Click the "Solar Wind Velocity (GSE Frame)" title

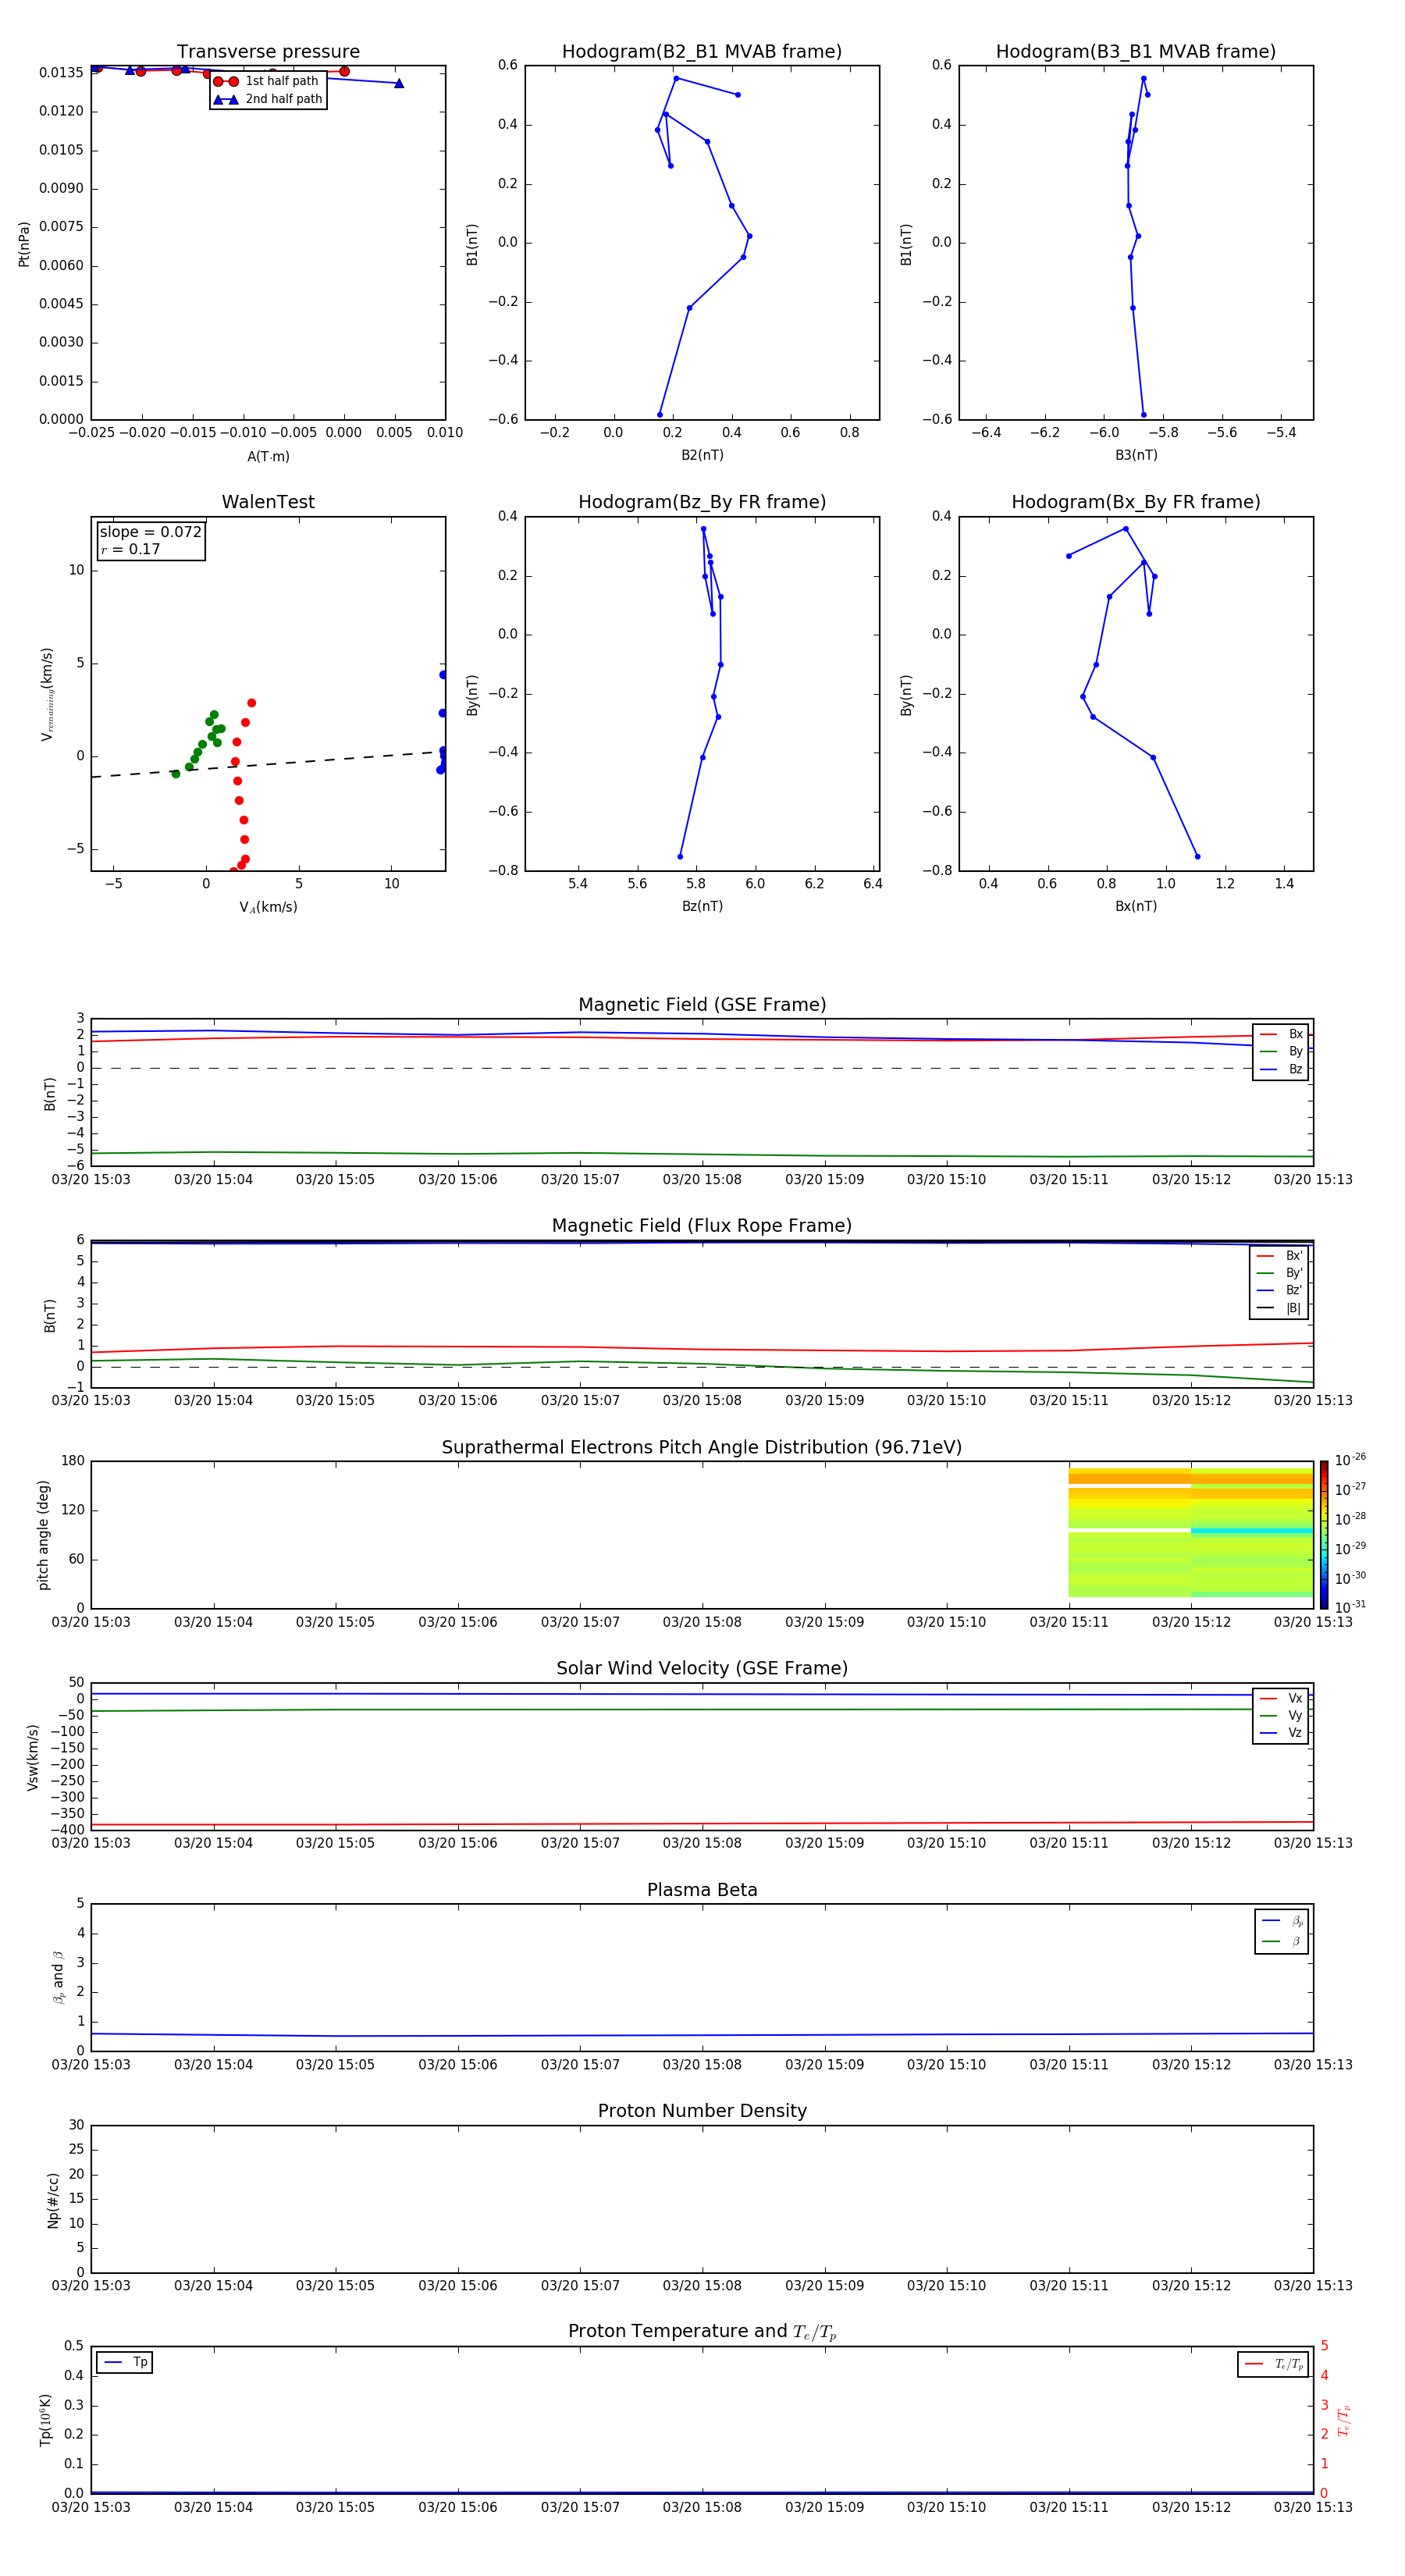(702, 1669)
